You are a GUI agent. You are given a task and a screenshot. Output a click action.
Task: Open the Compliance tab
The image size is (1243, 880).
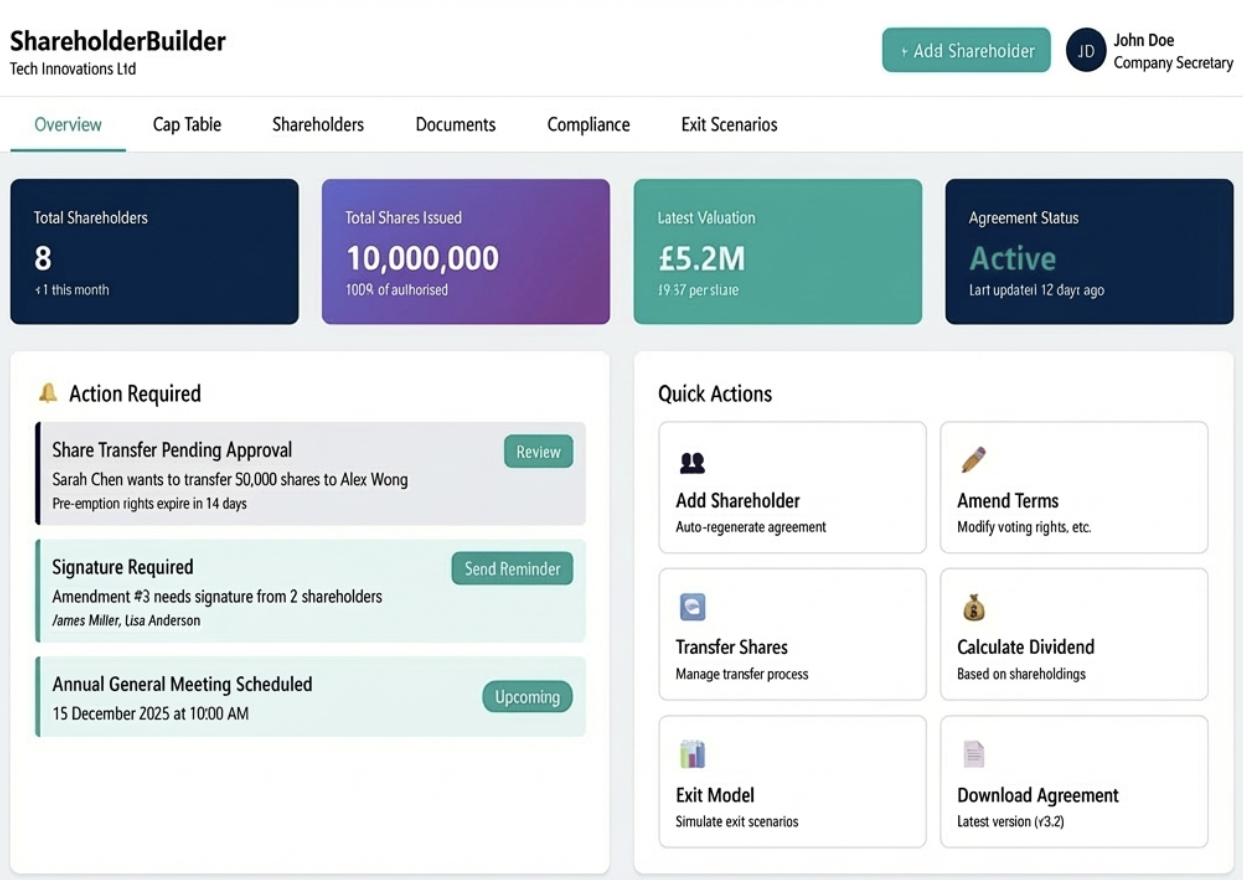pyautogui.click(x=587, y=124)
